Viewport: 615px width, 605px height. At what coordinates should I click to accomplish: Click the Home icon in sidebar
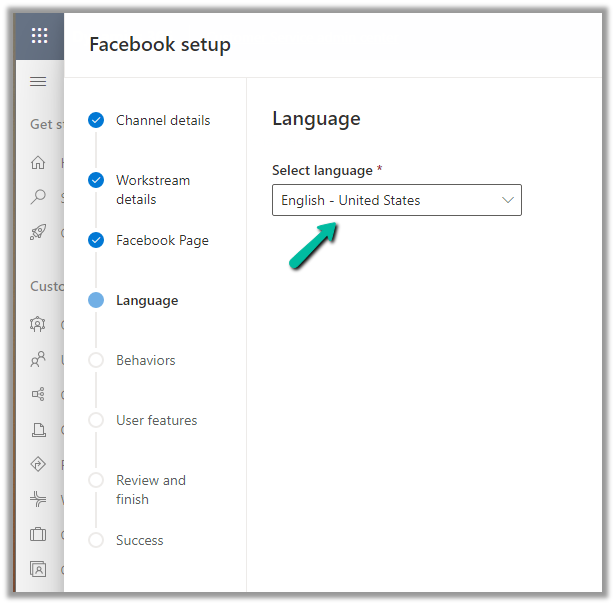click(x=38, y=162)
